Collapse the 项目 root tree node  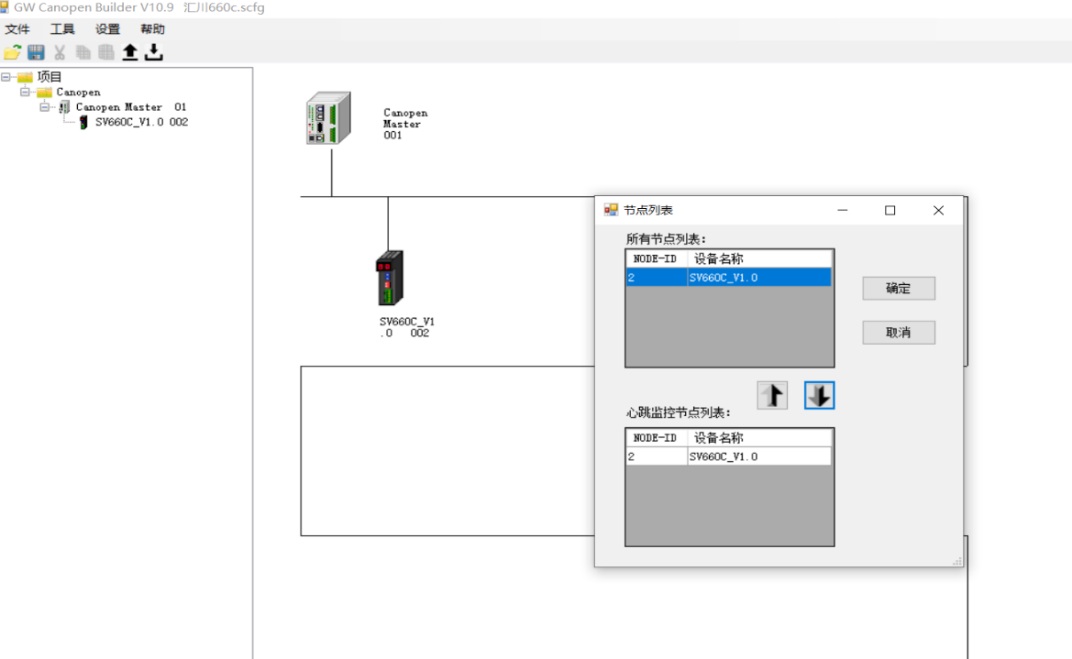(x=6, y=77)
